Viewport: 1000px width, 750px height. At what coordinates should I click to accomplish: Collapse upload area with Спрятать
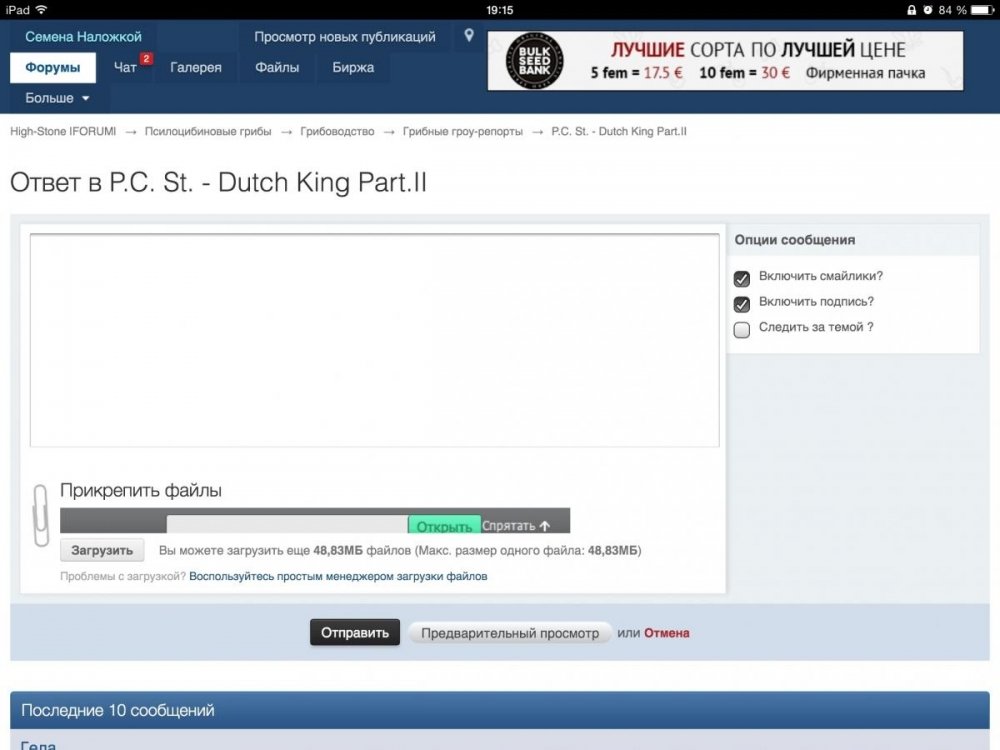coord(515,526)
